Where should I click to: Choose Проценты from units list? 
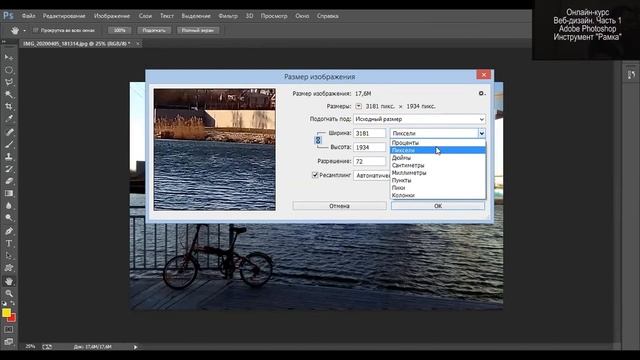click(x=438, y=143)
